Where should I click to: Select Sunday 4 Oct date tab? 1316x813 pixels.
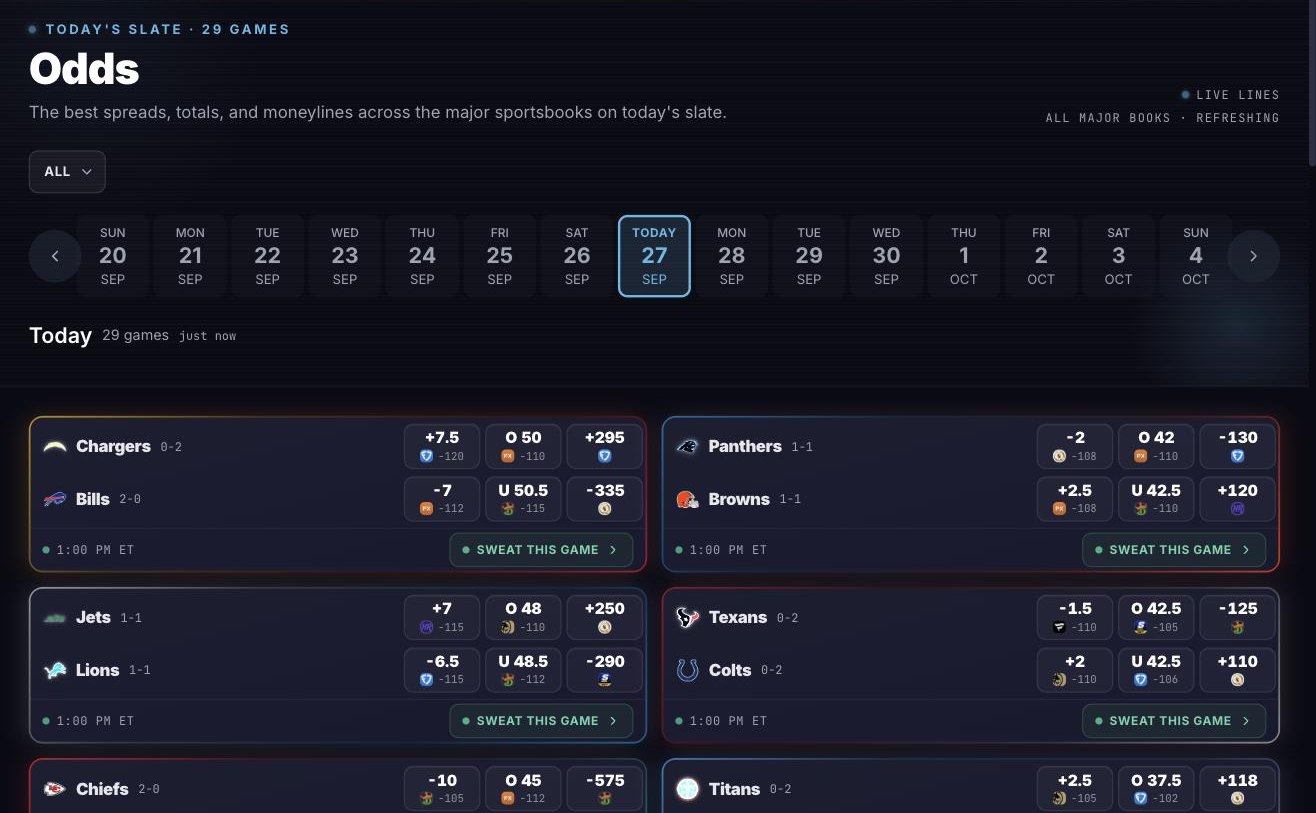point(1196,256)
